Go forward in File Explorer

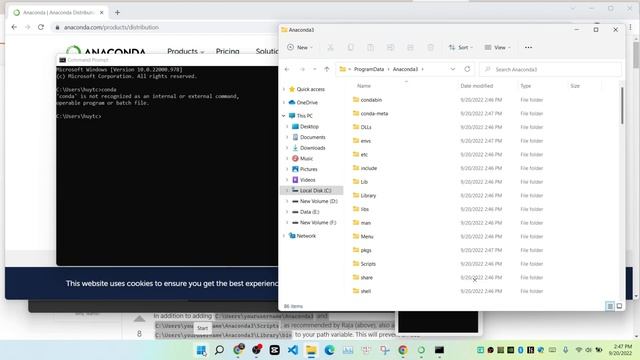[302, 69]
